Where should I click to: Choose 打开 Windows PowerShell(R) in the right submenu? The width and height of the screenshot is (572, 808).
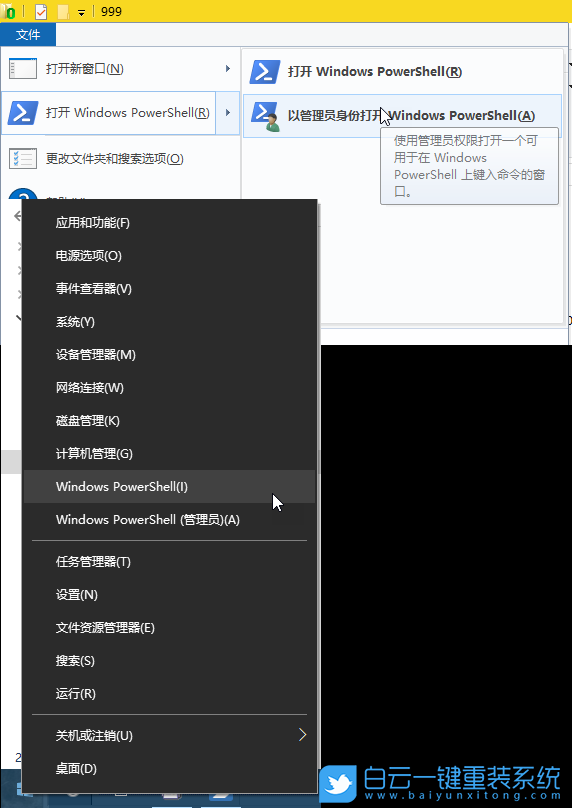(x=402, y=72)
